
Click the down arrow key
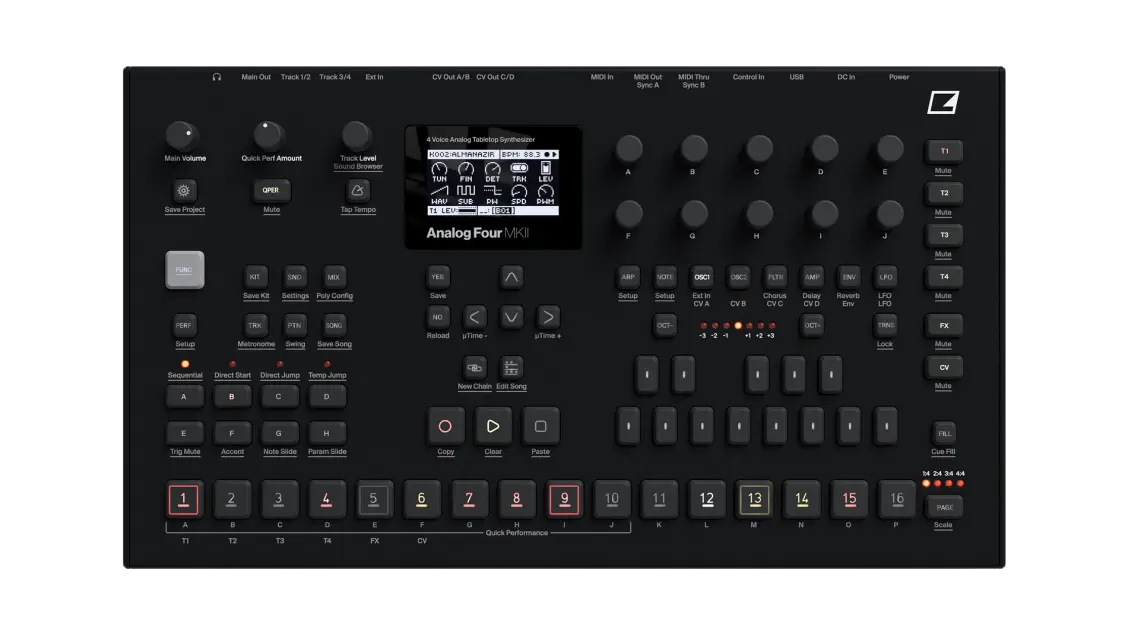[511, 317]
